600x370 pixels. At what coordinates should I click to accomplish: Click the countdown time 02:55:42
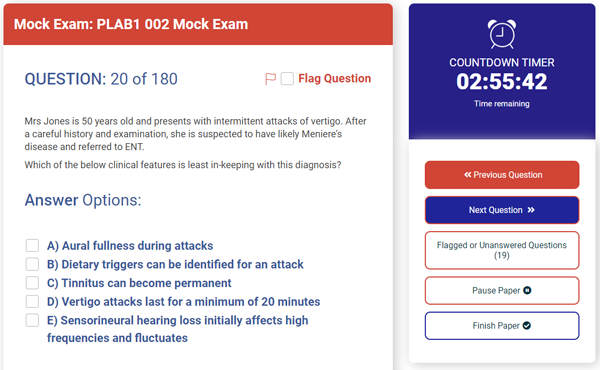pos(502,81)
